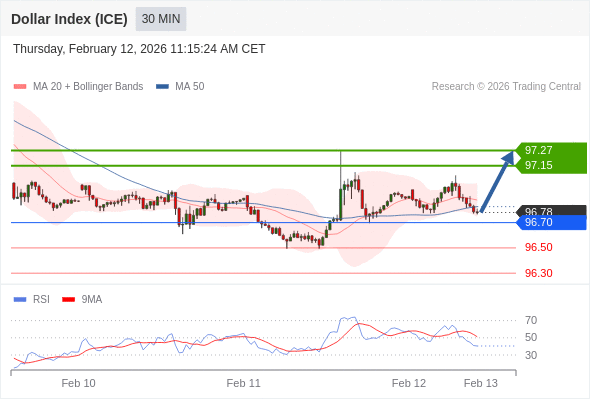Click the RSI 50 level label
590x400 pixels.
pyautogui.click(x=531, y=338)
